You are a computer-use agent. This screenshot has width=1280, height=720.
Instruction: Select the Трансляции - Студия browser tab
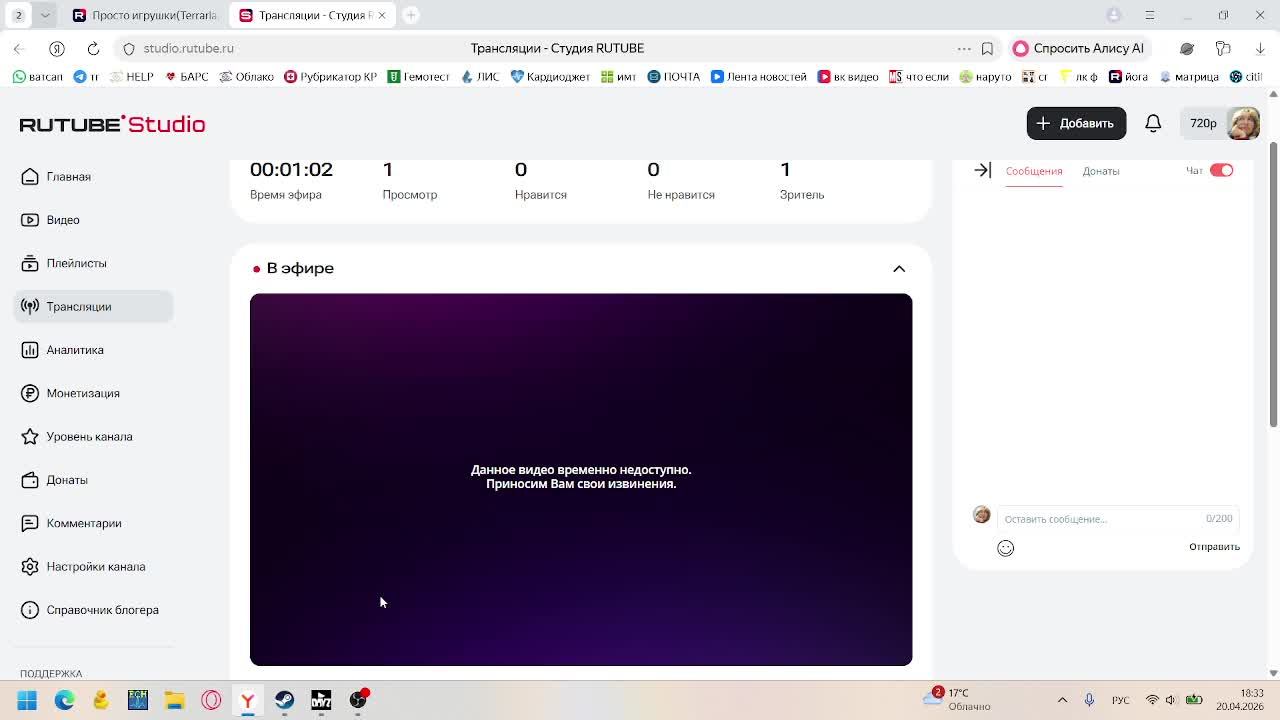[x=312, y=15]
